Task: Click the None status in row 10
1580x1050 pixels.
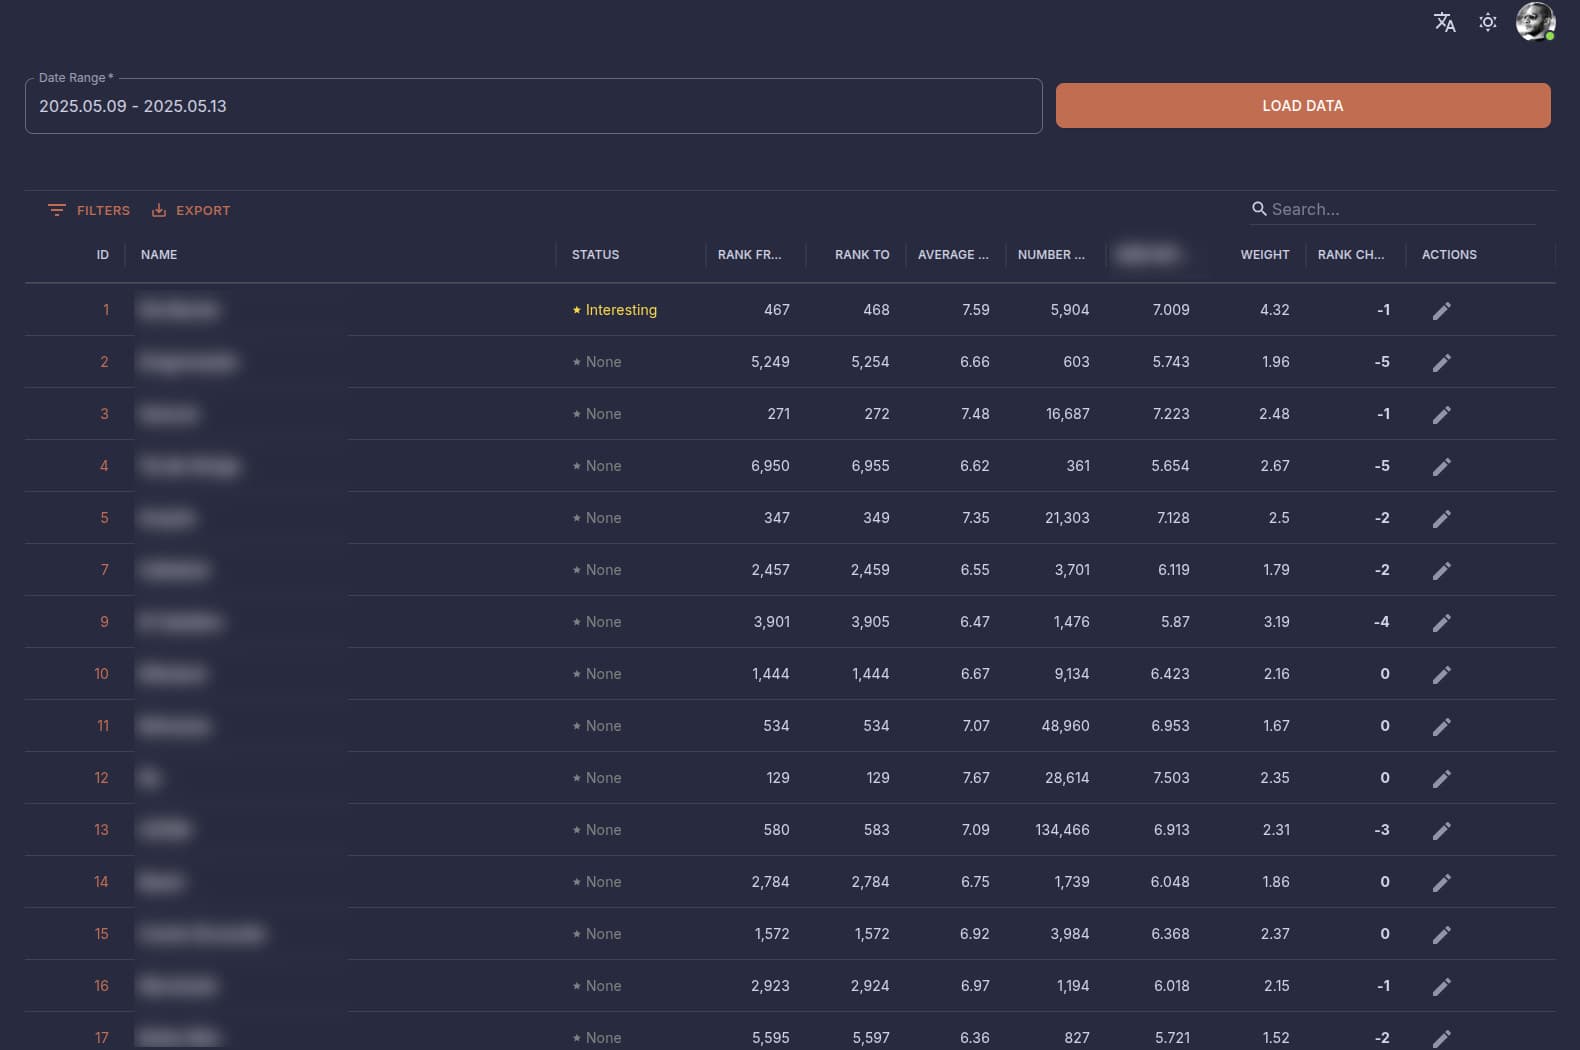Action: point(596,674)
